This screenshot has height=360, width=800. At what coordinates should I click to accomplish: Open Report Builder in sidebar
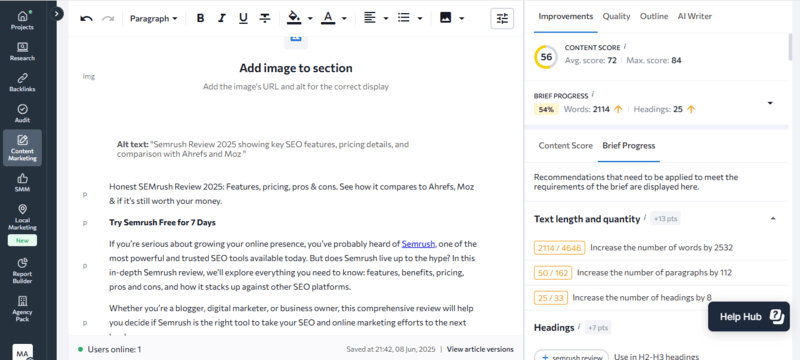[x=22, y=271]
